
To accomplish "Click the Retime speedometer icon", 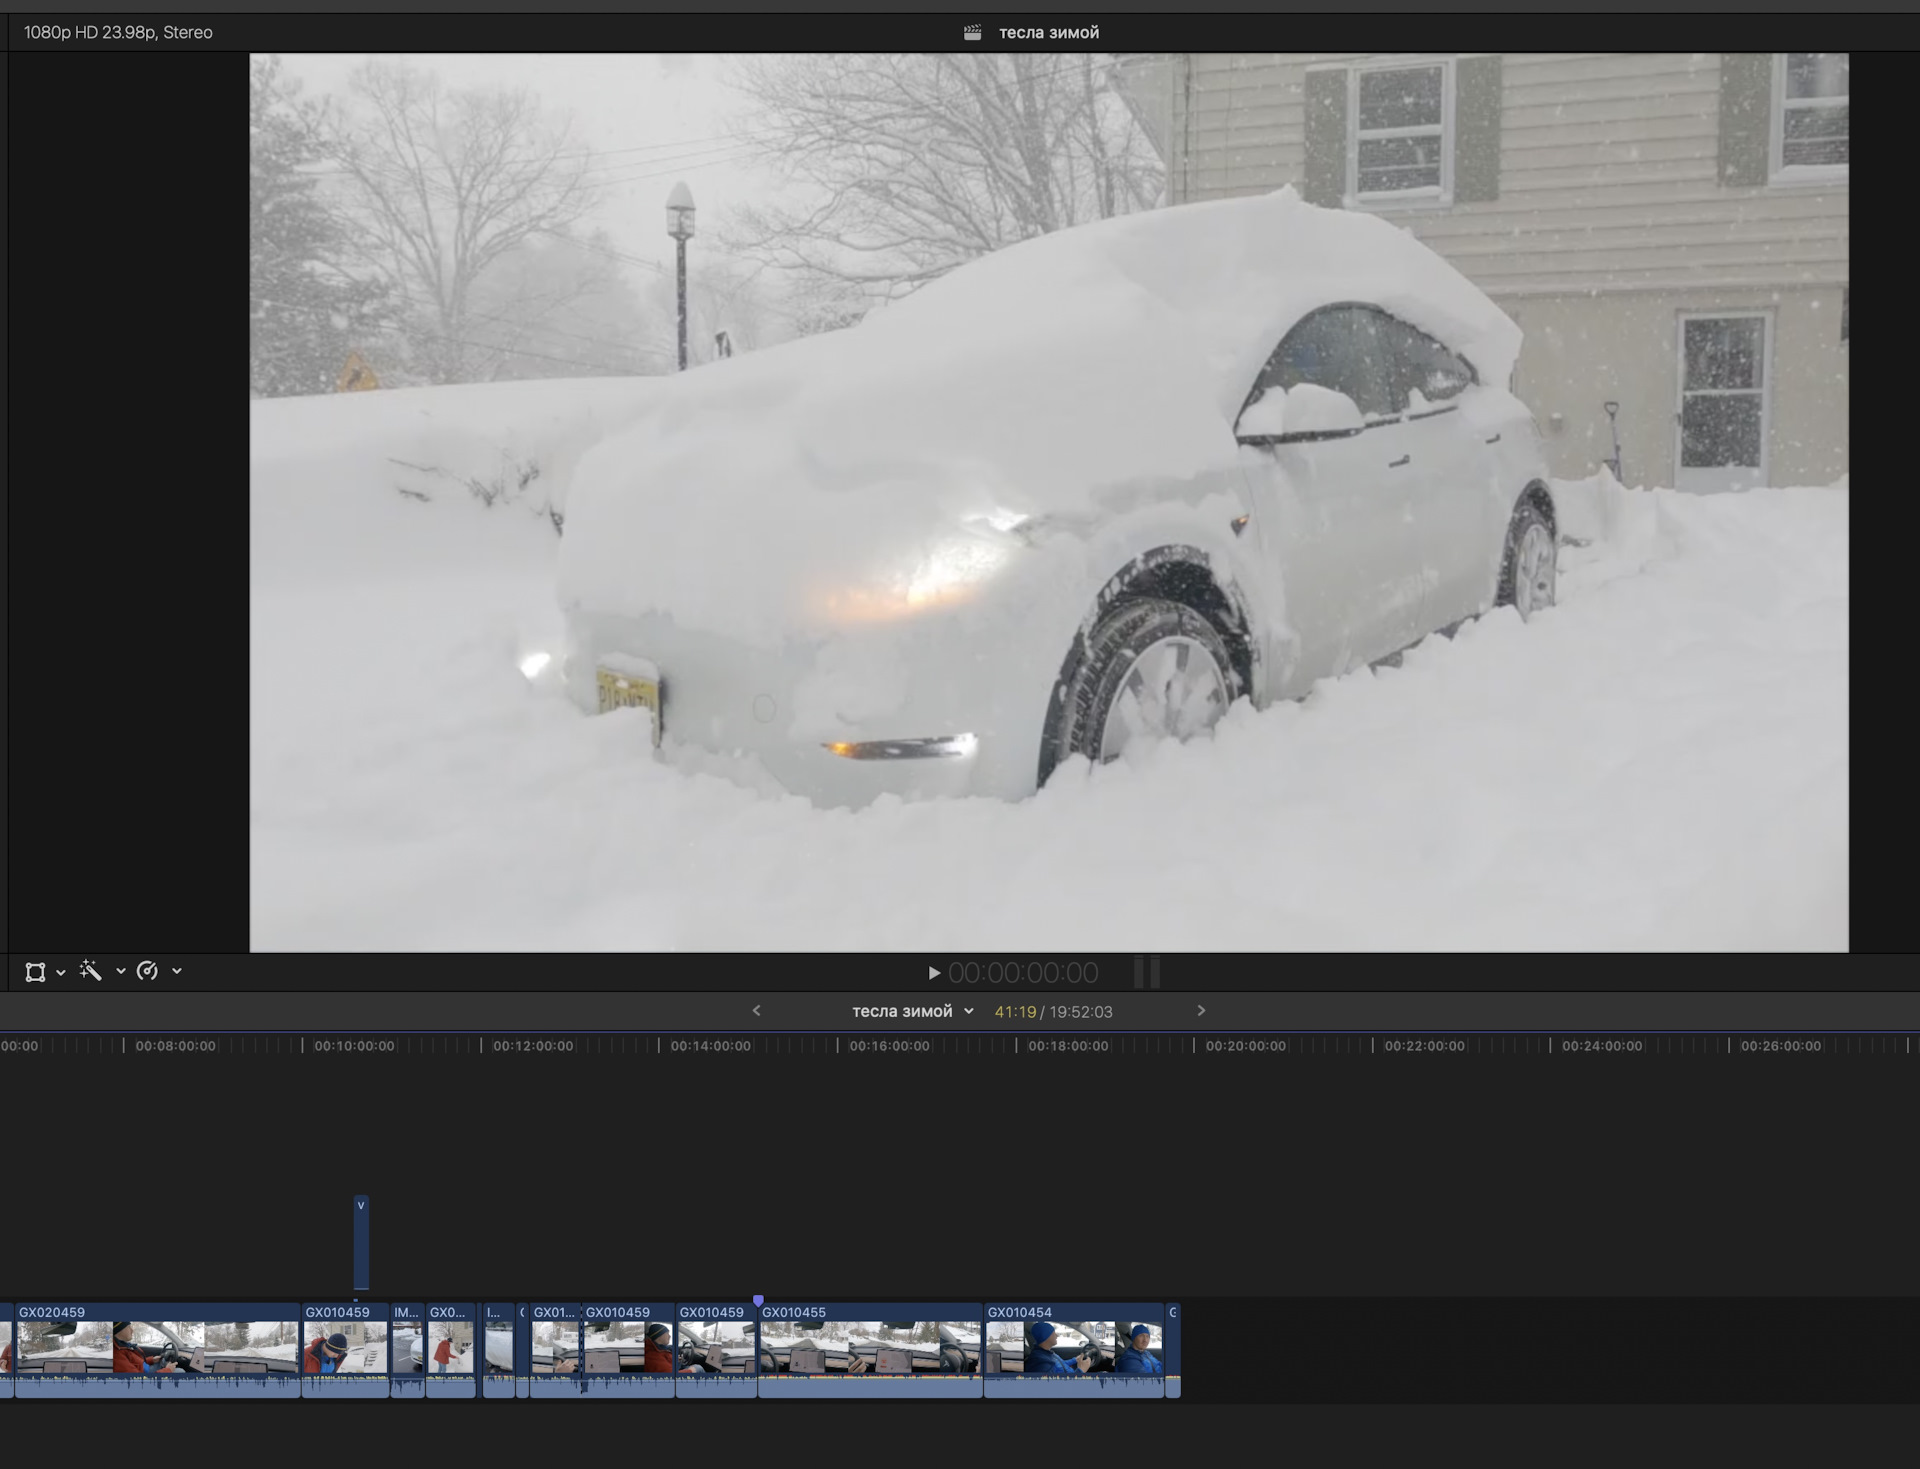I will (147, 971).
